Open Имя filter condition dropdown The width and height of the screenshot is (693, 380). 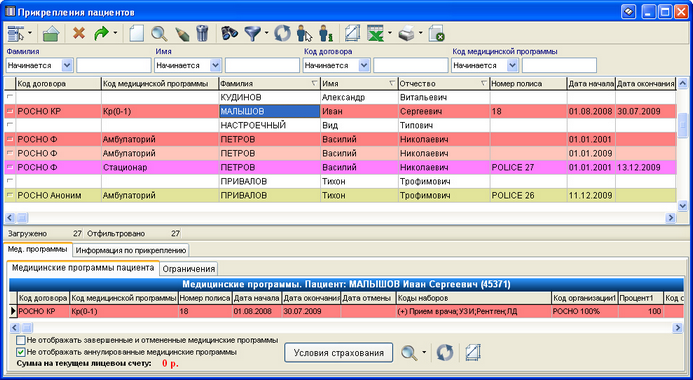[216, 65]
